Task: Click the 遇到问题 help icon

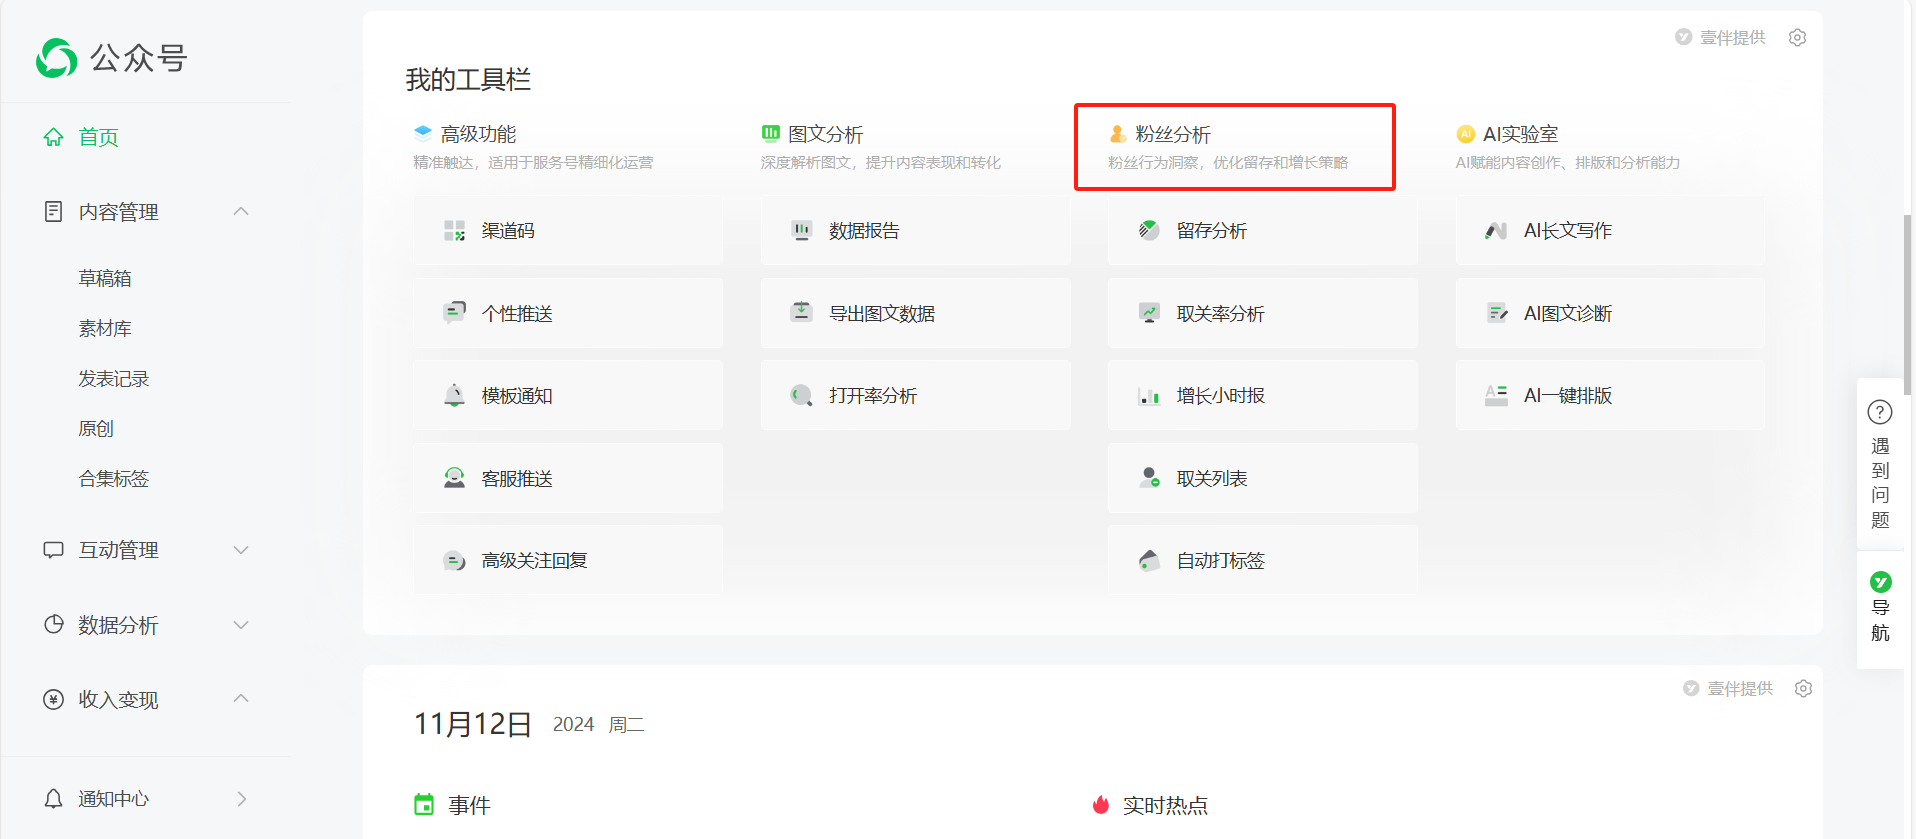Action: (1880, 412)
